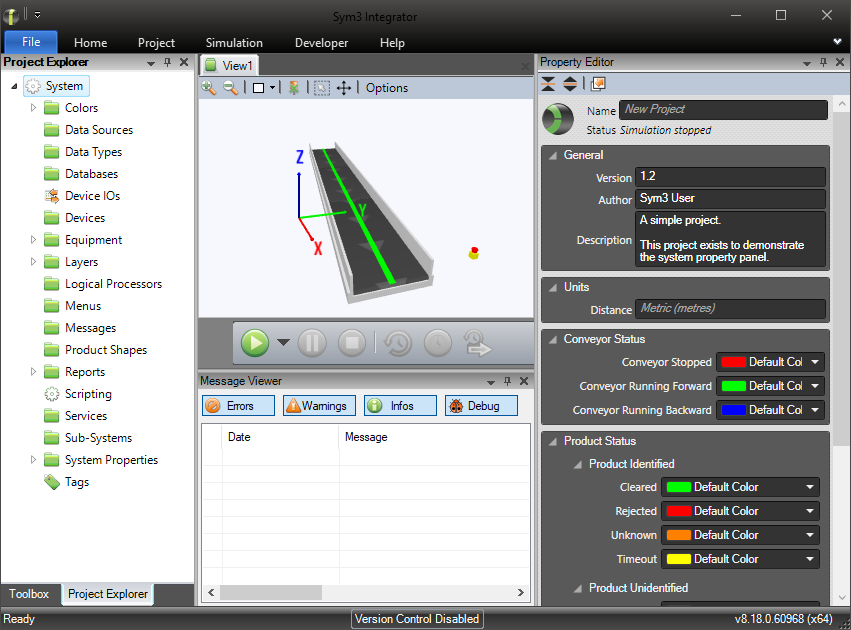Select the Scripting gear item
Image resolution: width=851 pixels, height=630 pixels.
(78, 394)
